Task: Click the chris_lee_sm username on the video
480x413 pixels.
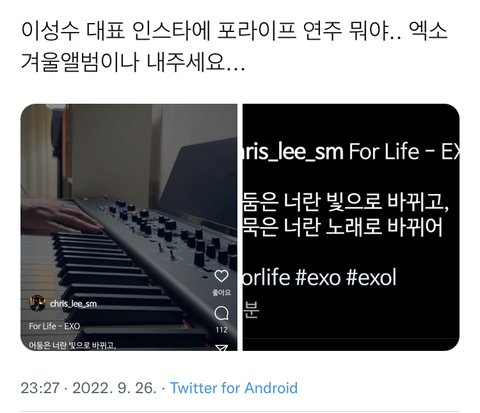Action: (x=73, y=304)
